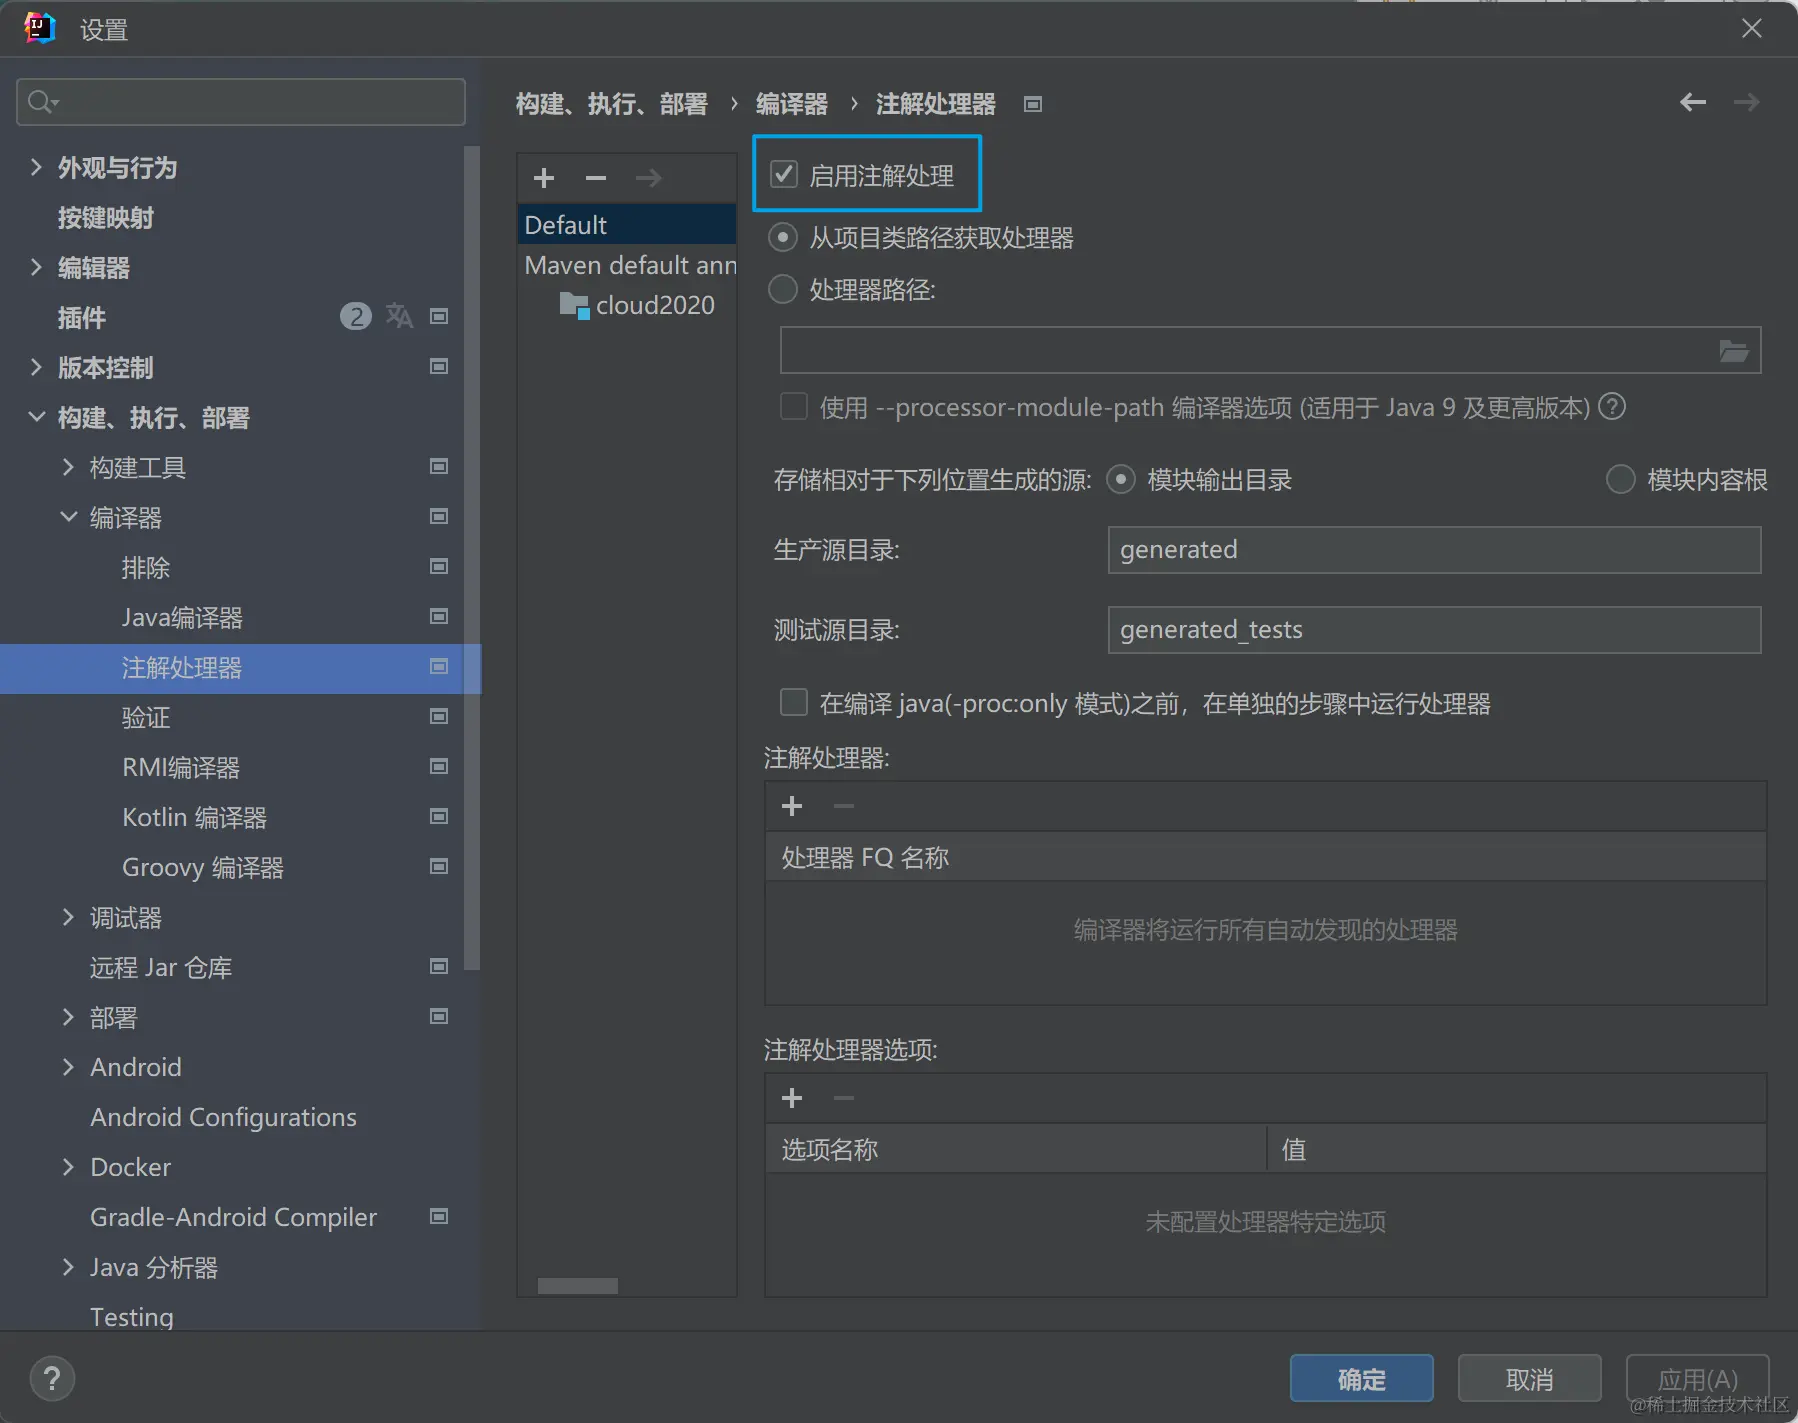The image size is (1798, 1423).
Task: Navigate forward with the right arrow
Action: coord(1746,102)
